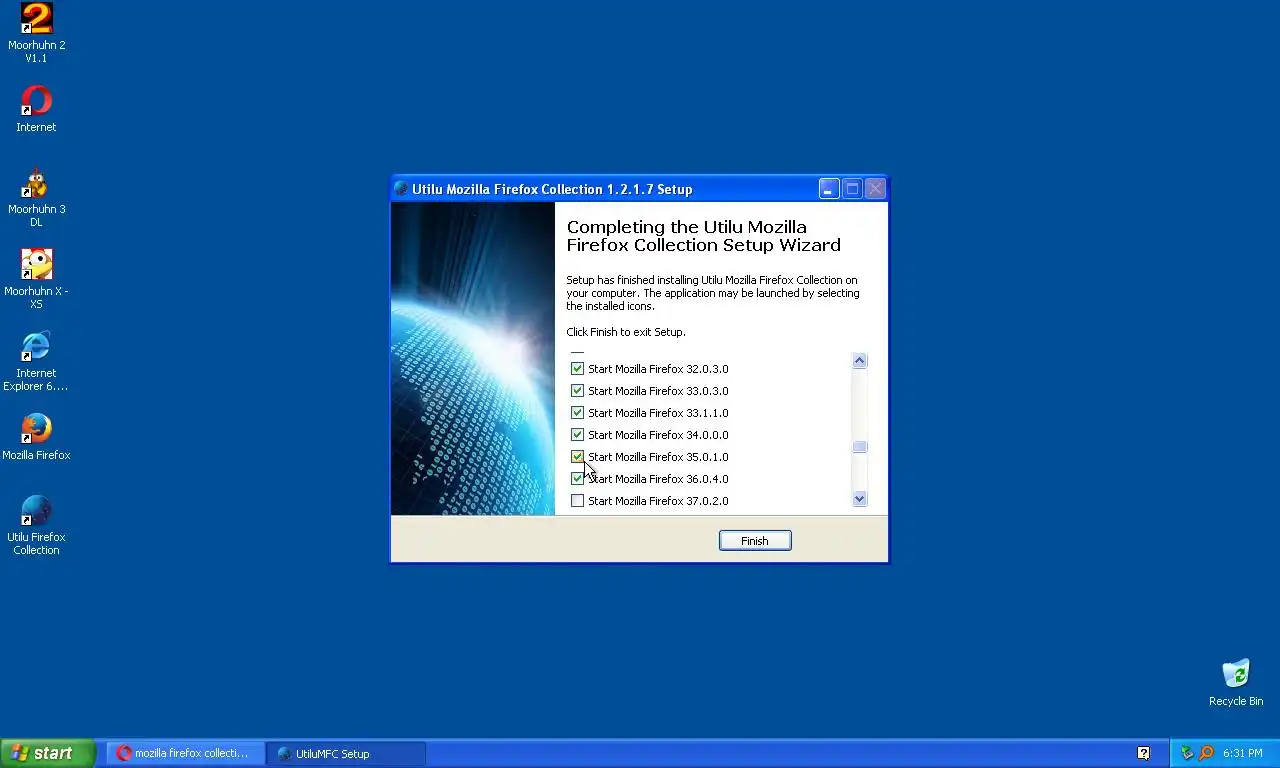Open the Windows start menu
The width and height of the screenshot is (1280, 768).
tap(47, 753)
